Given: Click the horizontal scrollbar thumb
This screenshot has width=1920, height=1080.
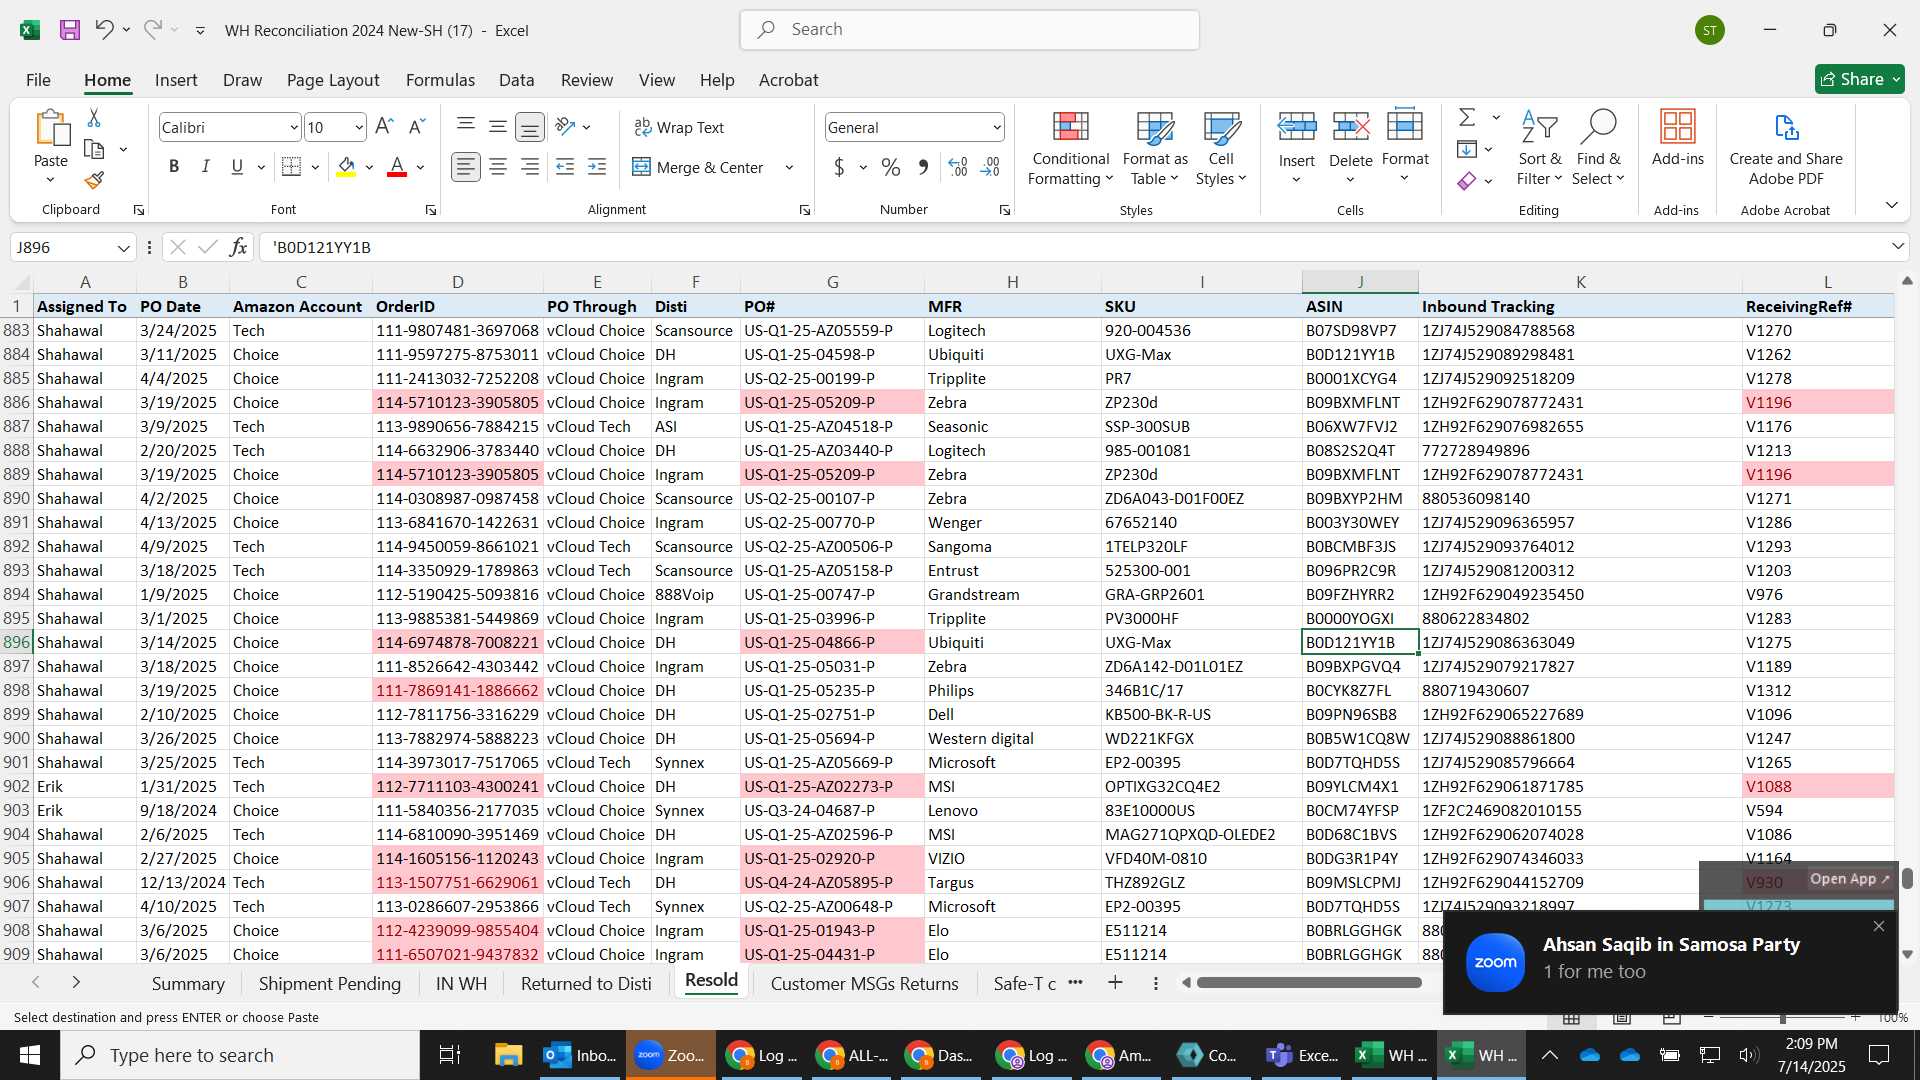Looking at the screenshot, I should 1309,983.
